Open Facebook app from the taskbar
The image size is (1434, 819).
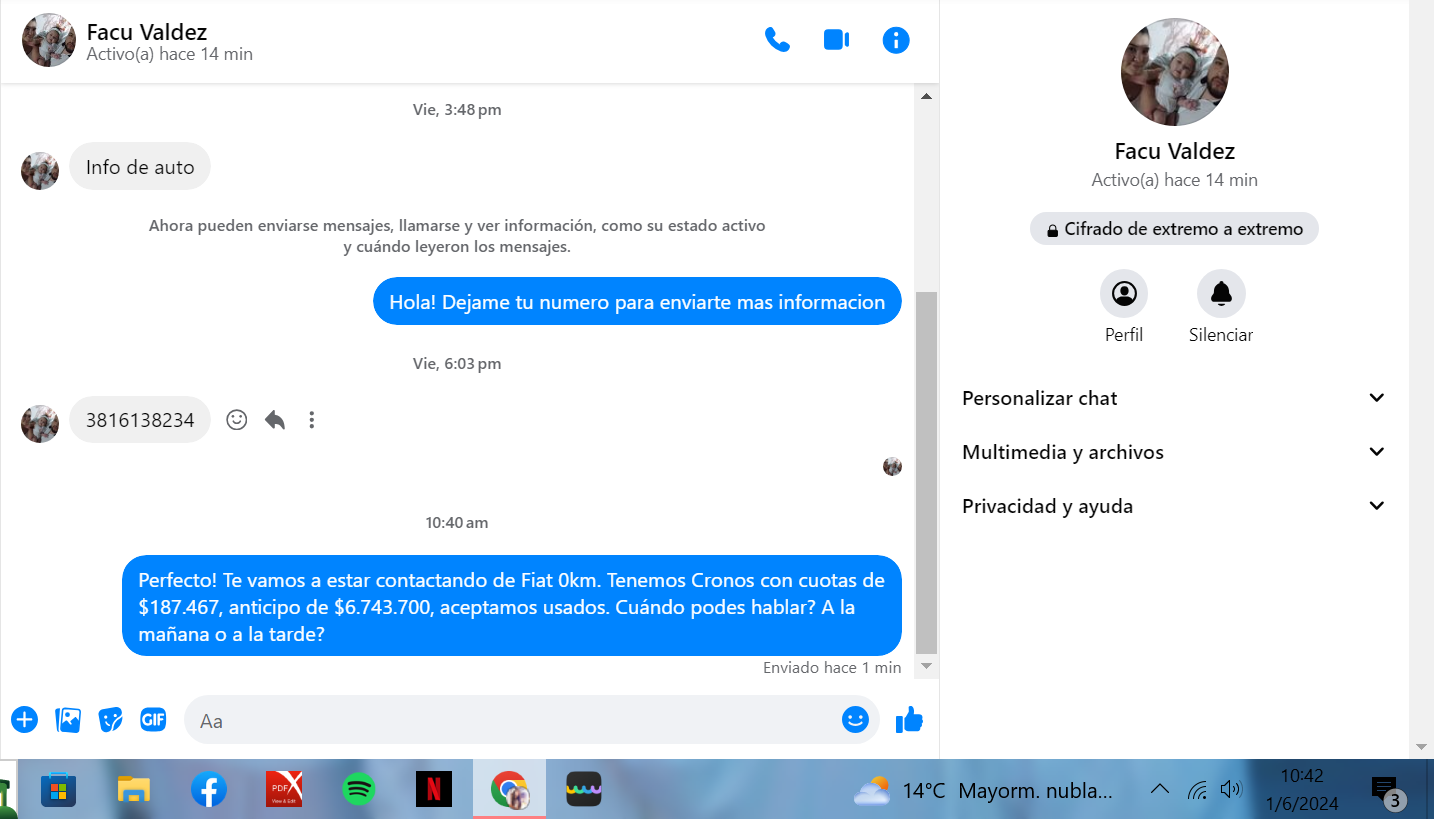point(208,790)
